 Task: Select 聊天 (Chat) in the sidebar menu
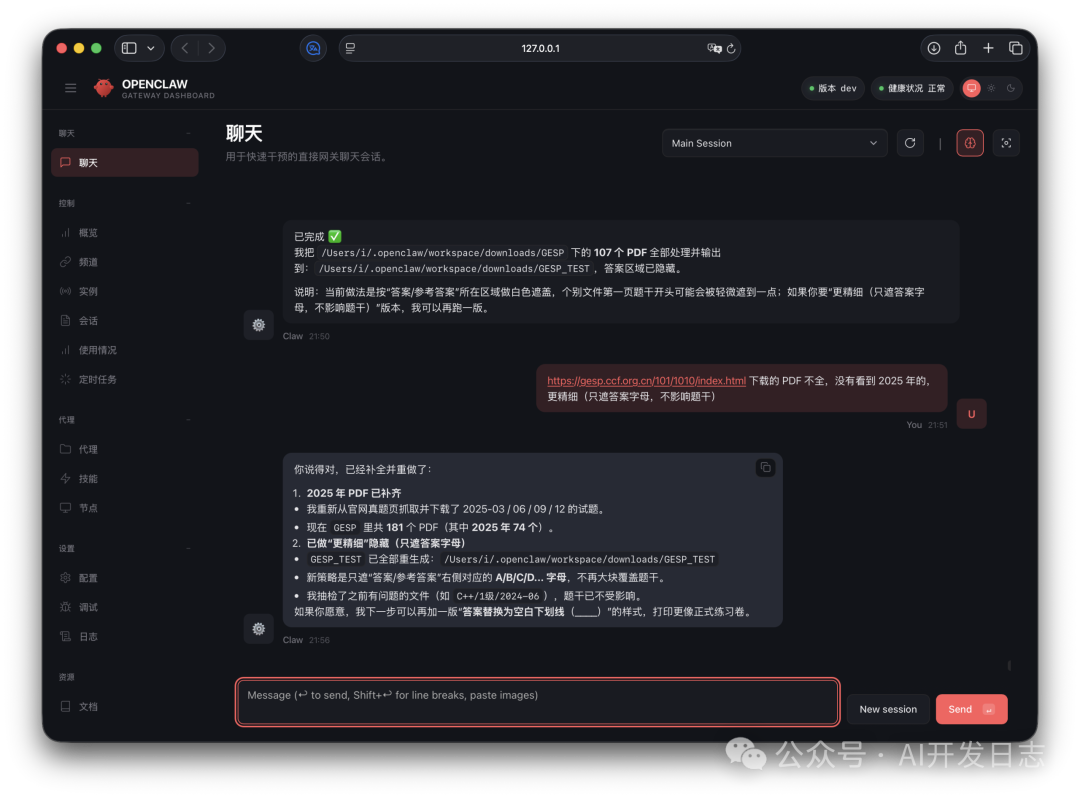point(87,161)
